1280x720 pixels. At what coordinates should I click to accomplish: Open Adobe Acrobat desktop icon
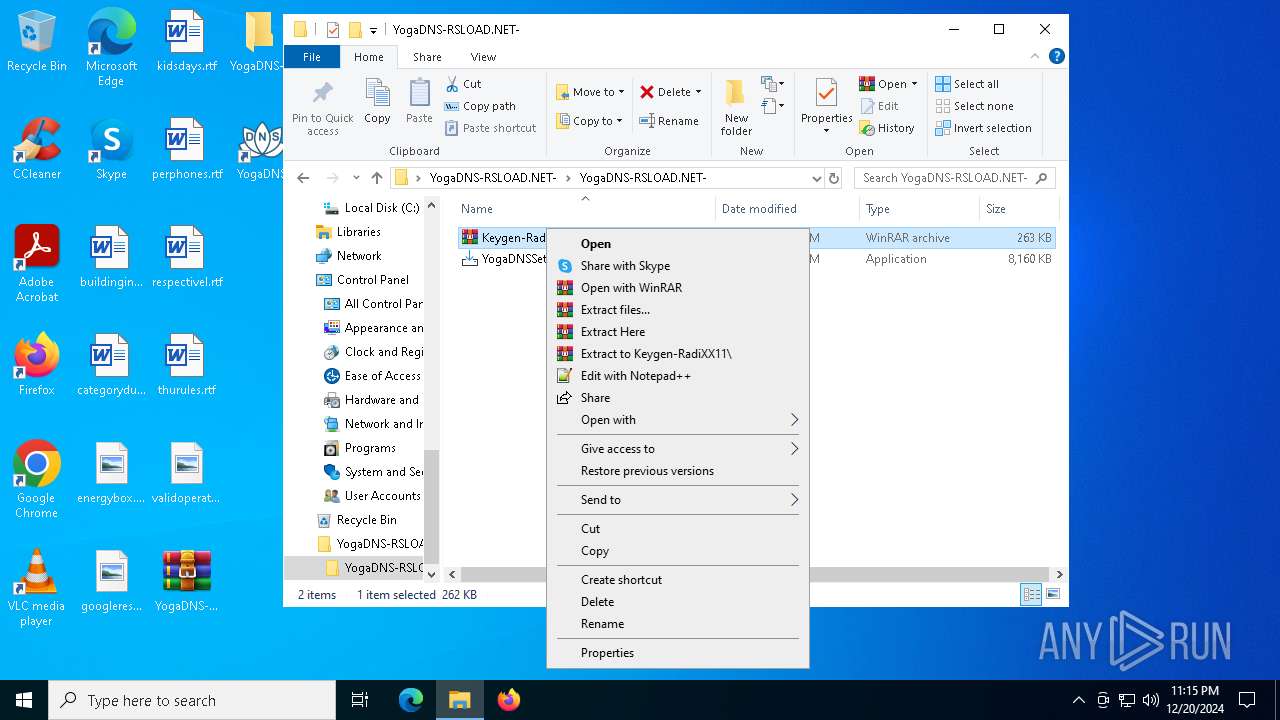(x=37, y=264)
